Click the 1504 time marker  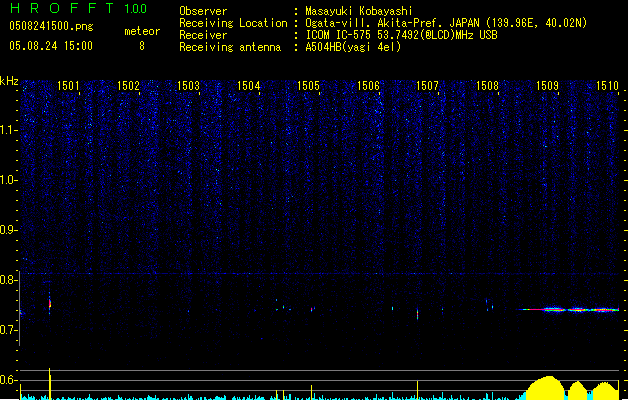248,86
